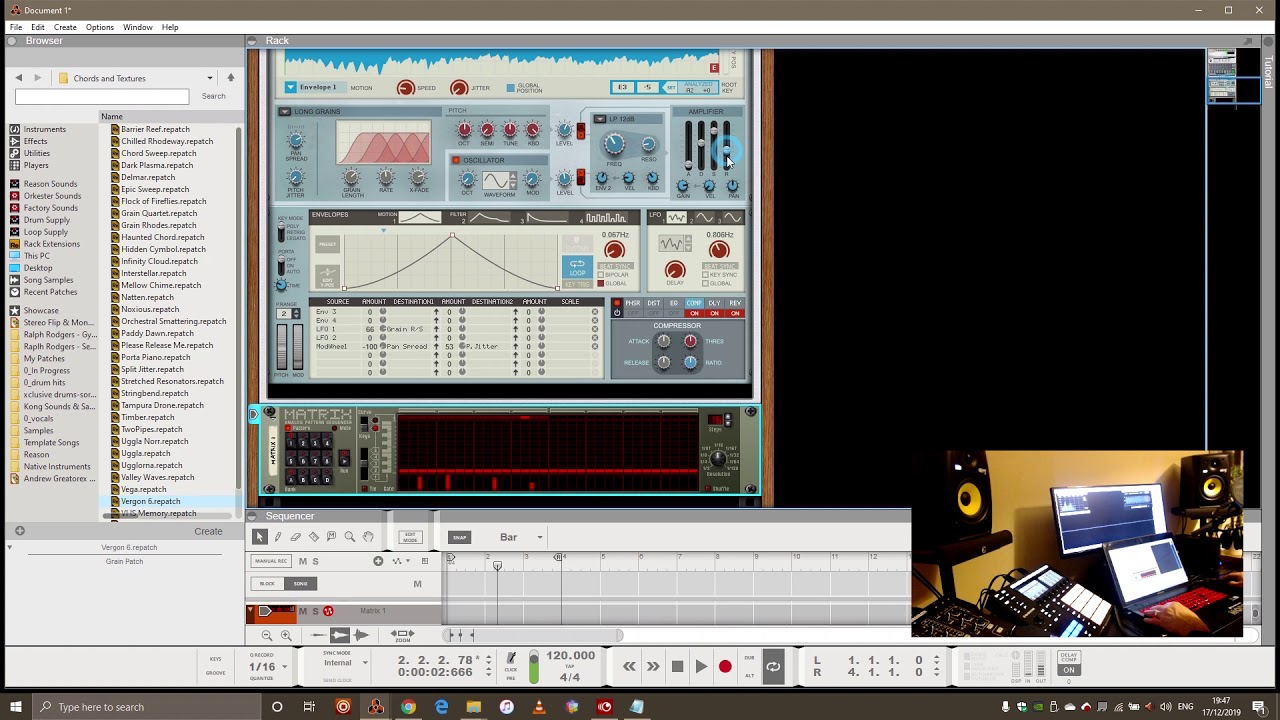
Task: Click the red Record button
Action: 725,667
